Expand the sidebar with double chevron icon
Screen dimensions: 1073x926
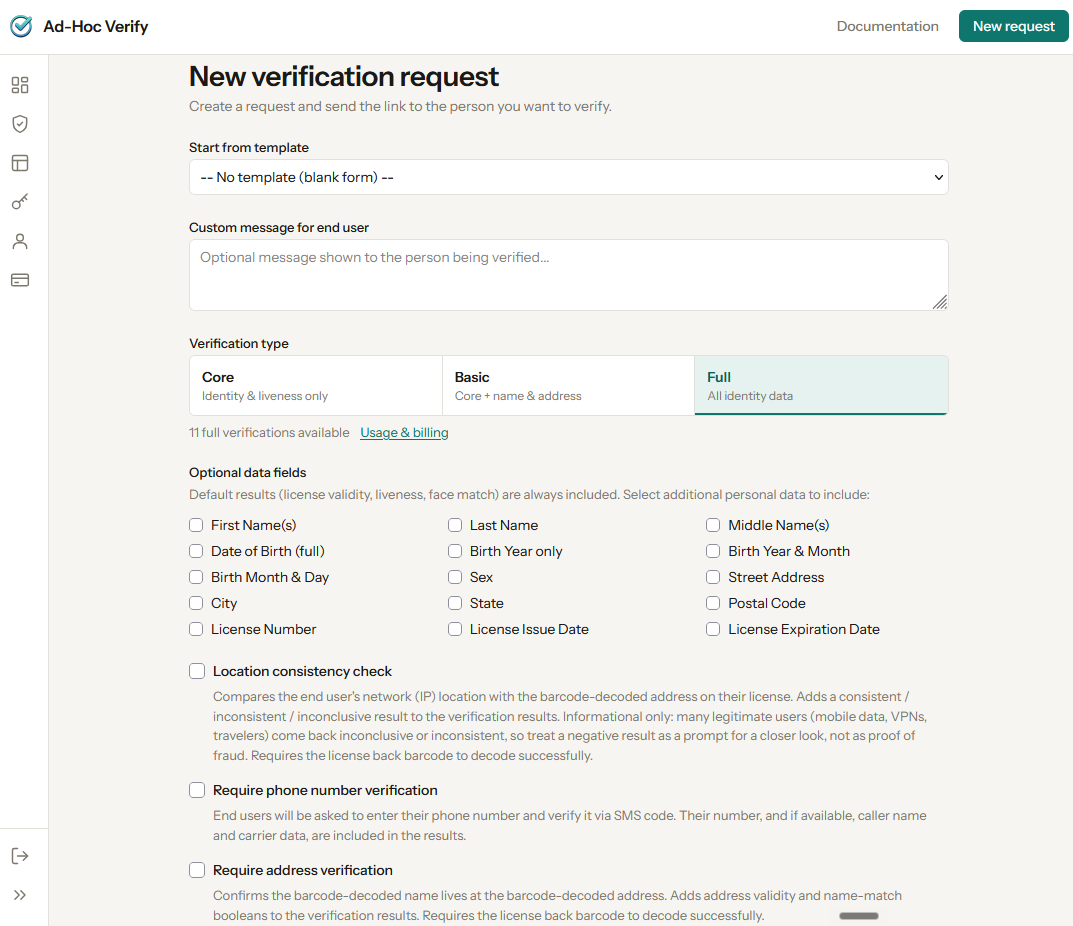point(20,895)
